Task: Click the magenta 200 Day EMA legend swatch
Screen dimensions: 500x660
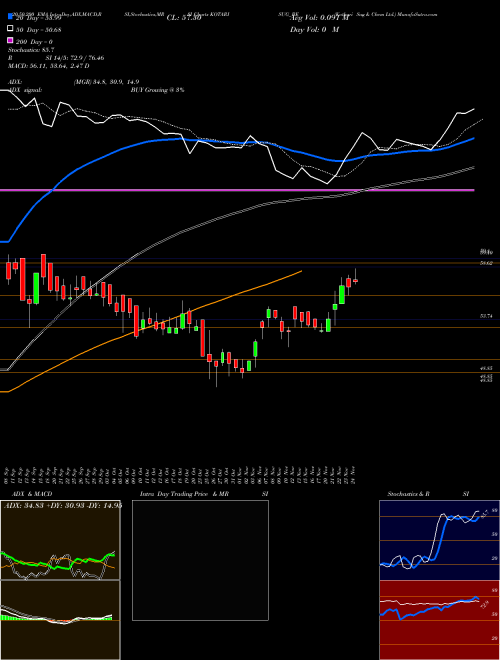Action: (x=10, y=41)
